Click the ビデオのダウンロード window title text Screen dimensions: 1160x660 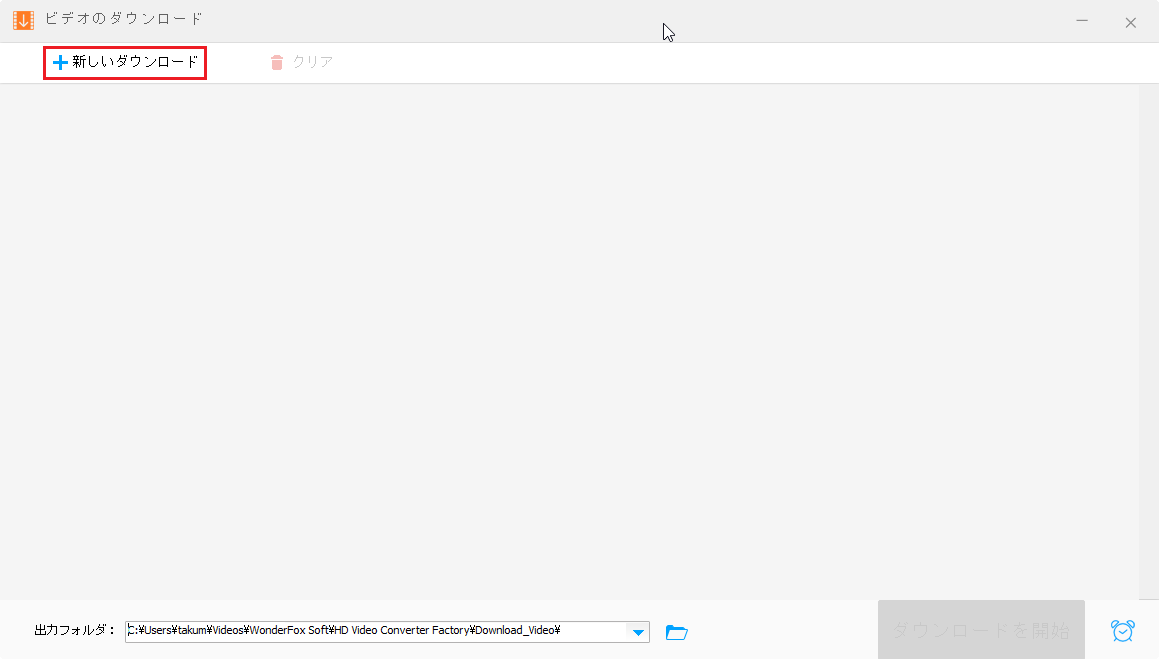(124, 20)
